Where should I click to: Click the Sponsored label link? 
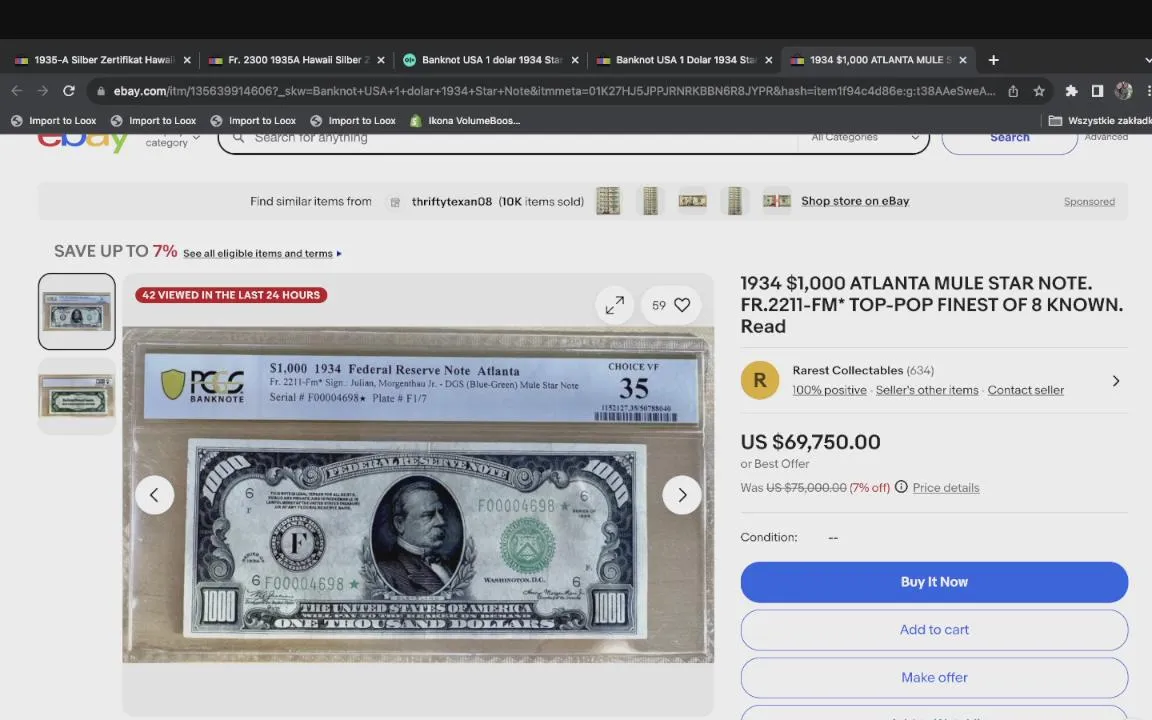1089,201
